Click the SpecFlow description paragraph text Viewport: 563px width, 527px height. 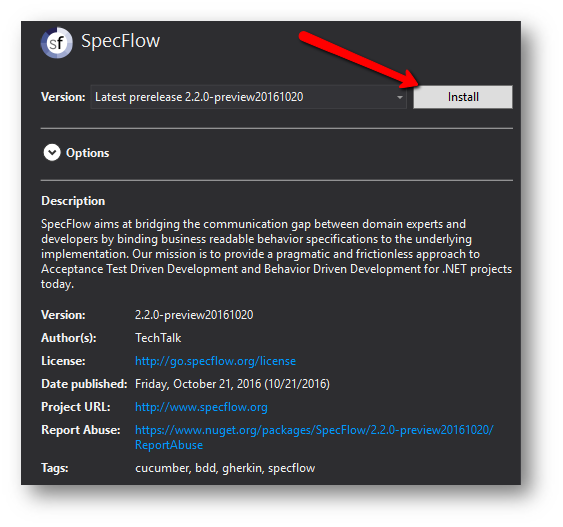(276, 254)
